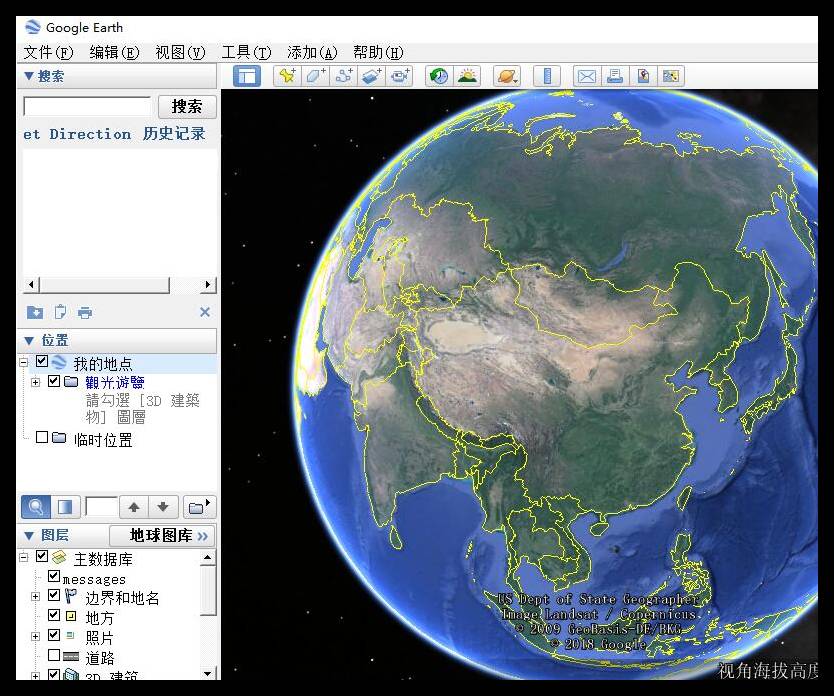Click the 搜索 search button

tap(187, 106)
